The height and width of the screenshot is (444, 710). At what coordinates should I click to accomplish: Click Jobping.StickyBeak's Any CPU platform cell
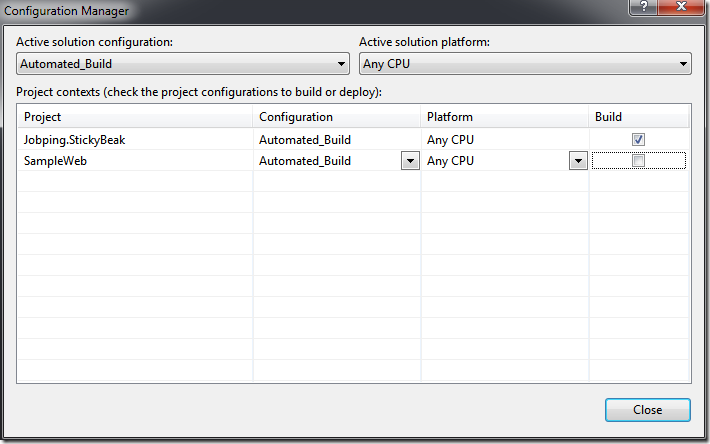point(450,140)
